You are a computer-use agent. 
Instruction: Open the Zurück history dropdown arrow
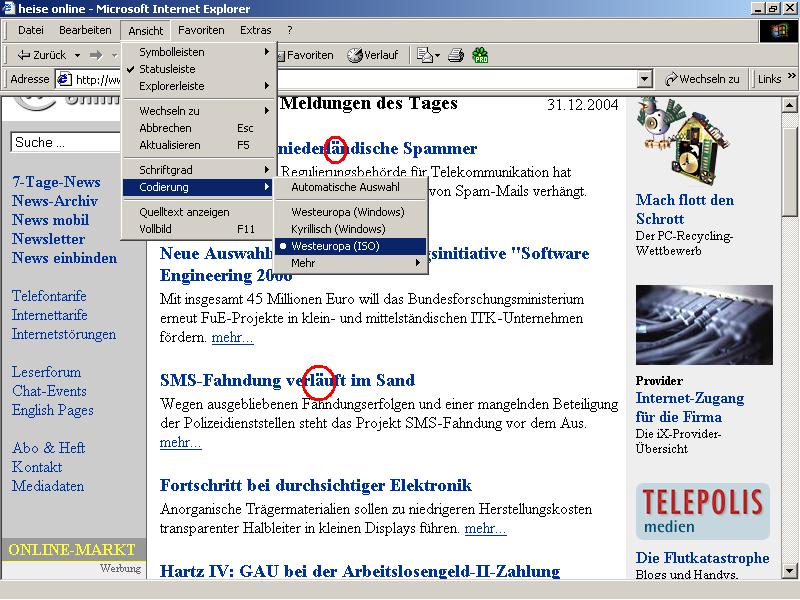point(77,55)
